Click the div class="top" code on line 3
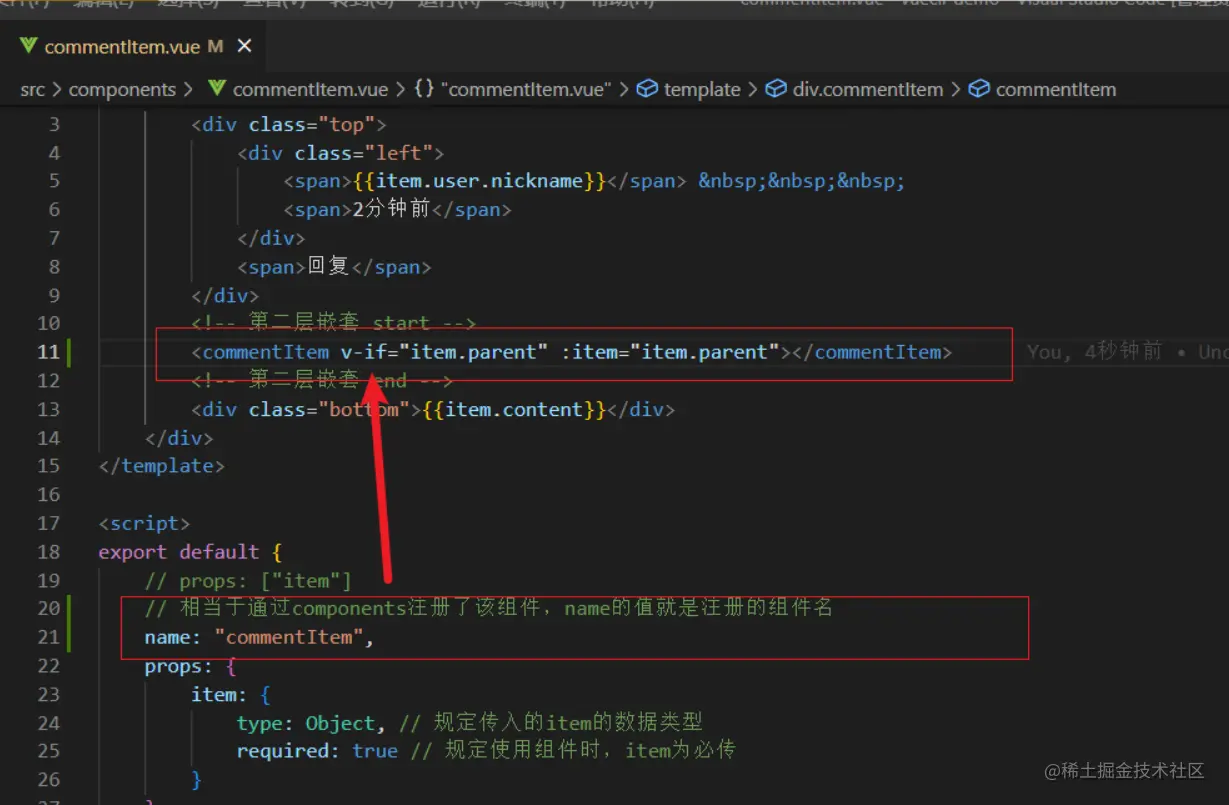 click(x=289, y=124)
